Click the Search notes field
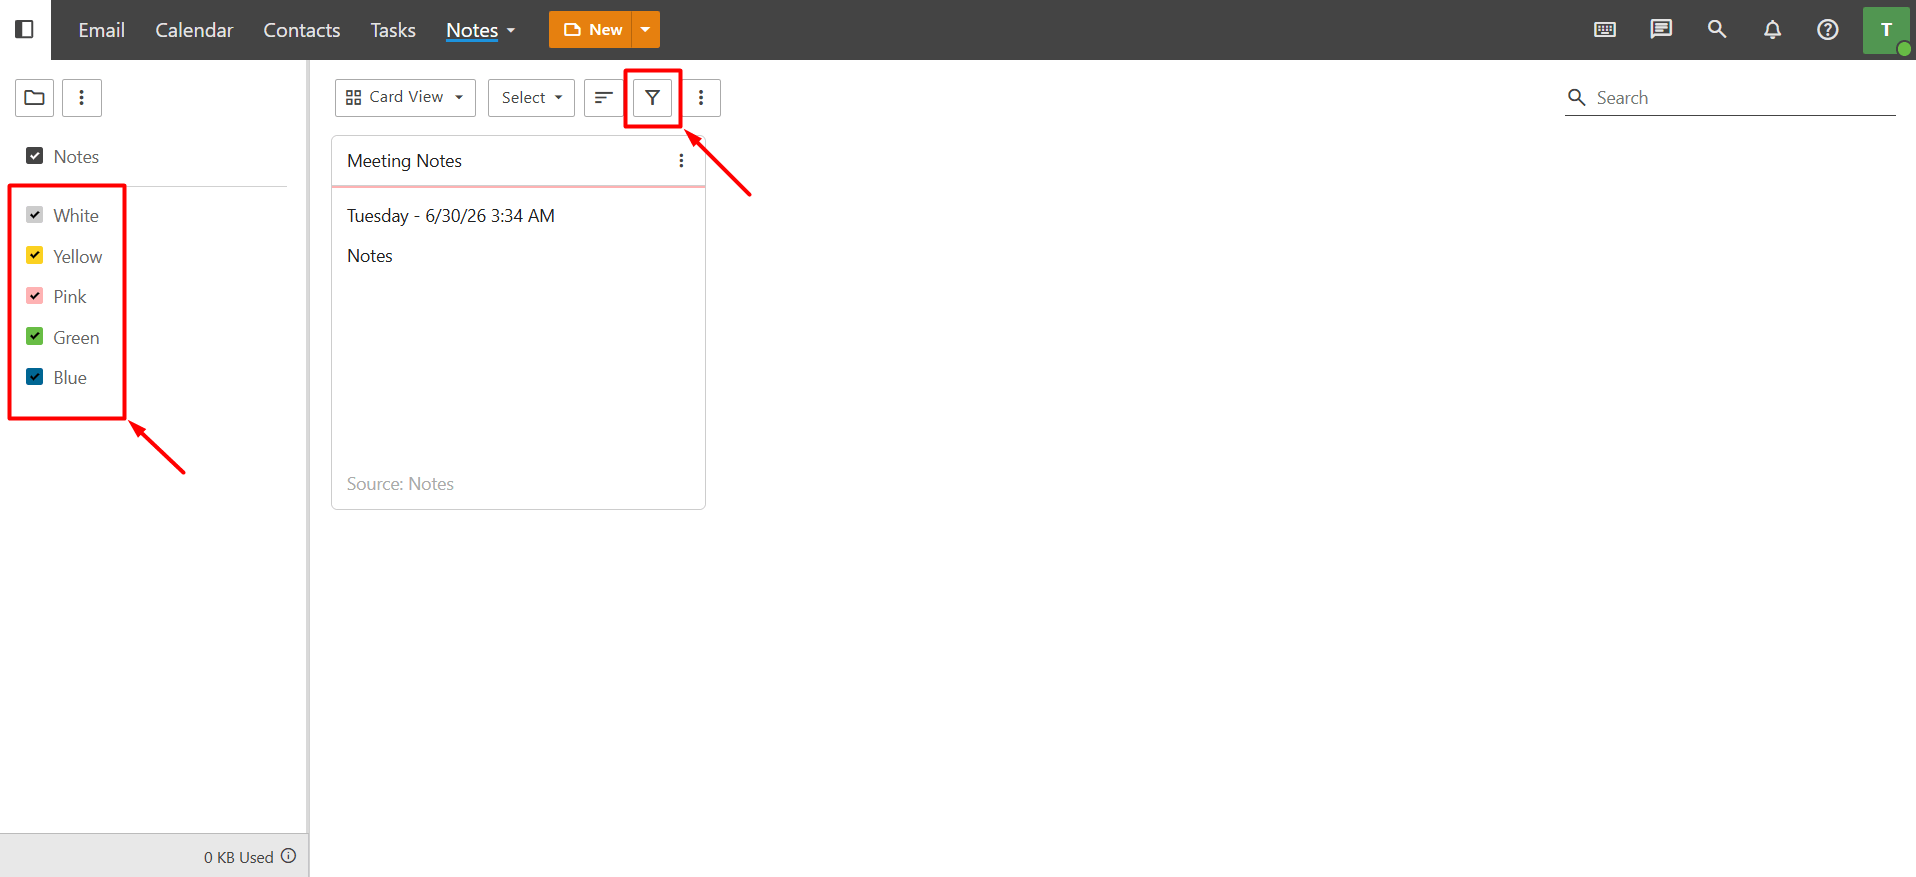The image size is (1916, 877). tap(1730, 98)
